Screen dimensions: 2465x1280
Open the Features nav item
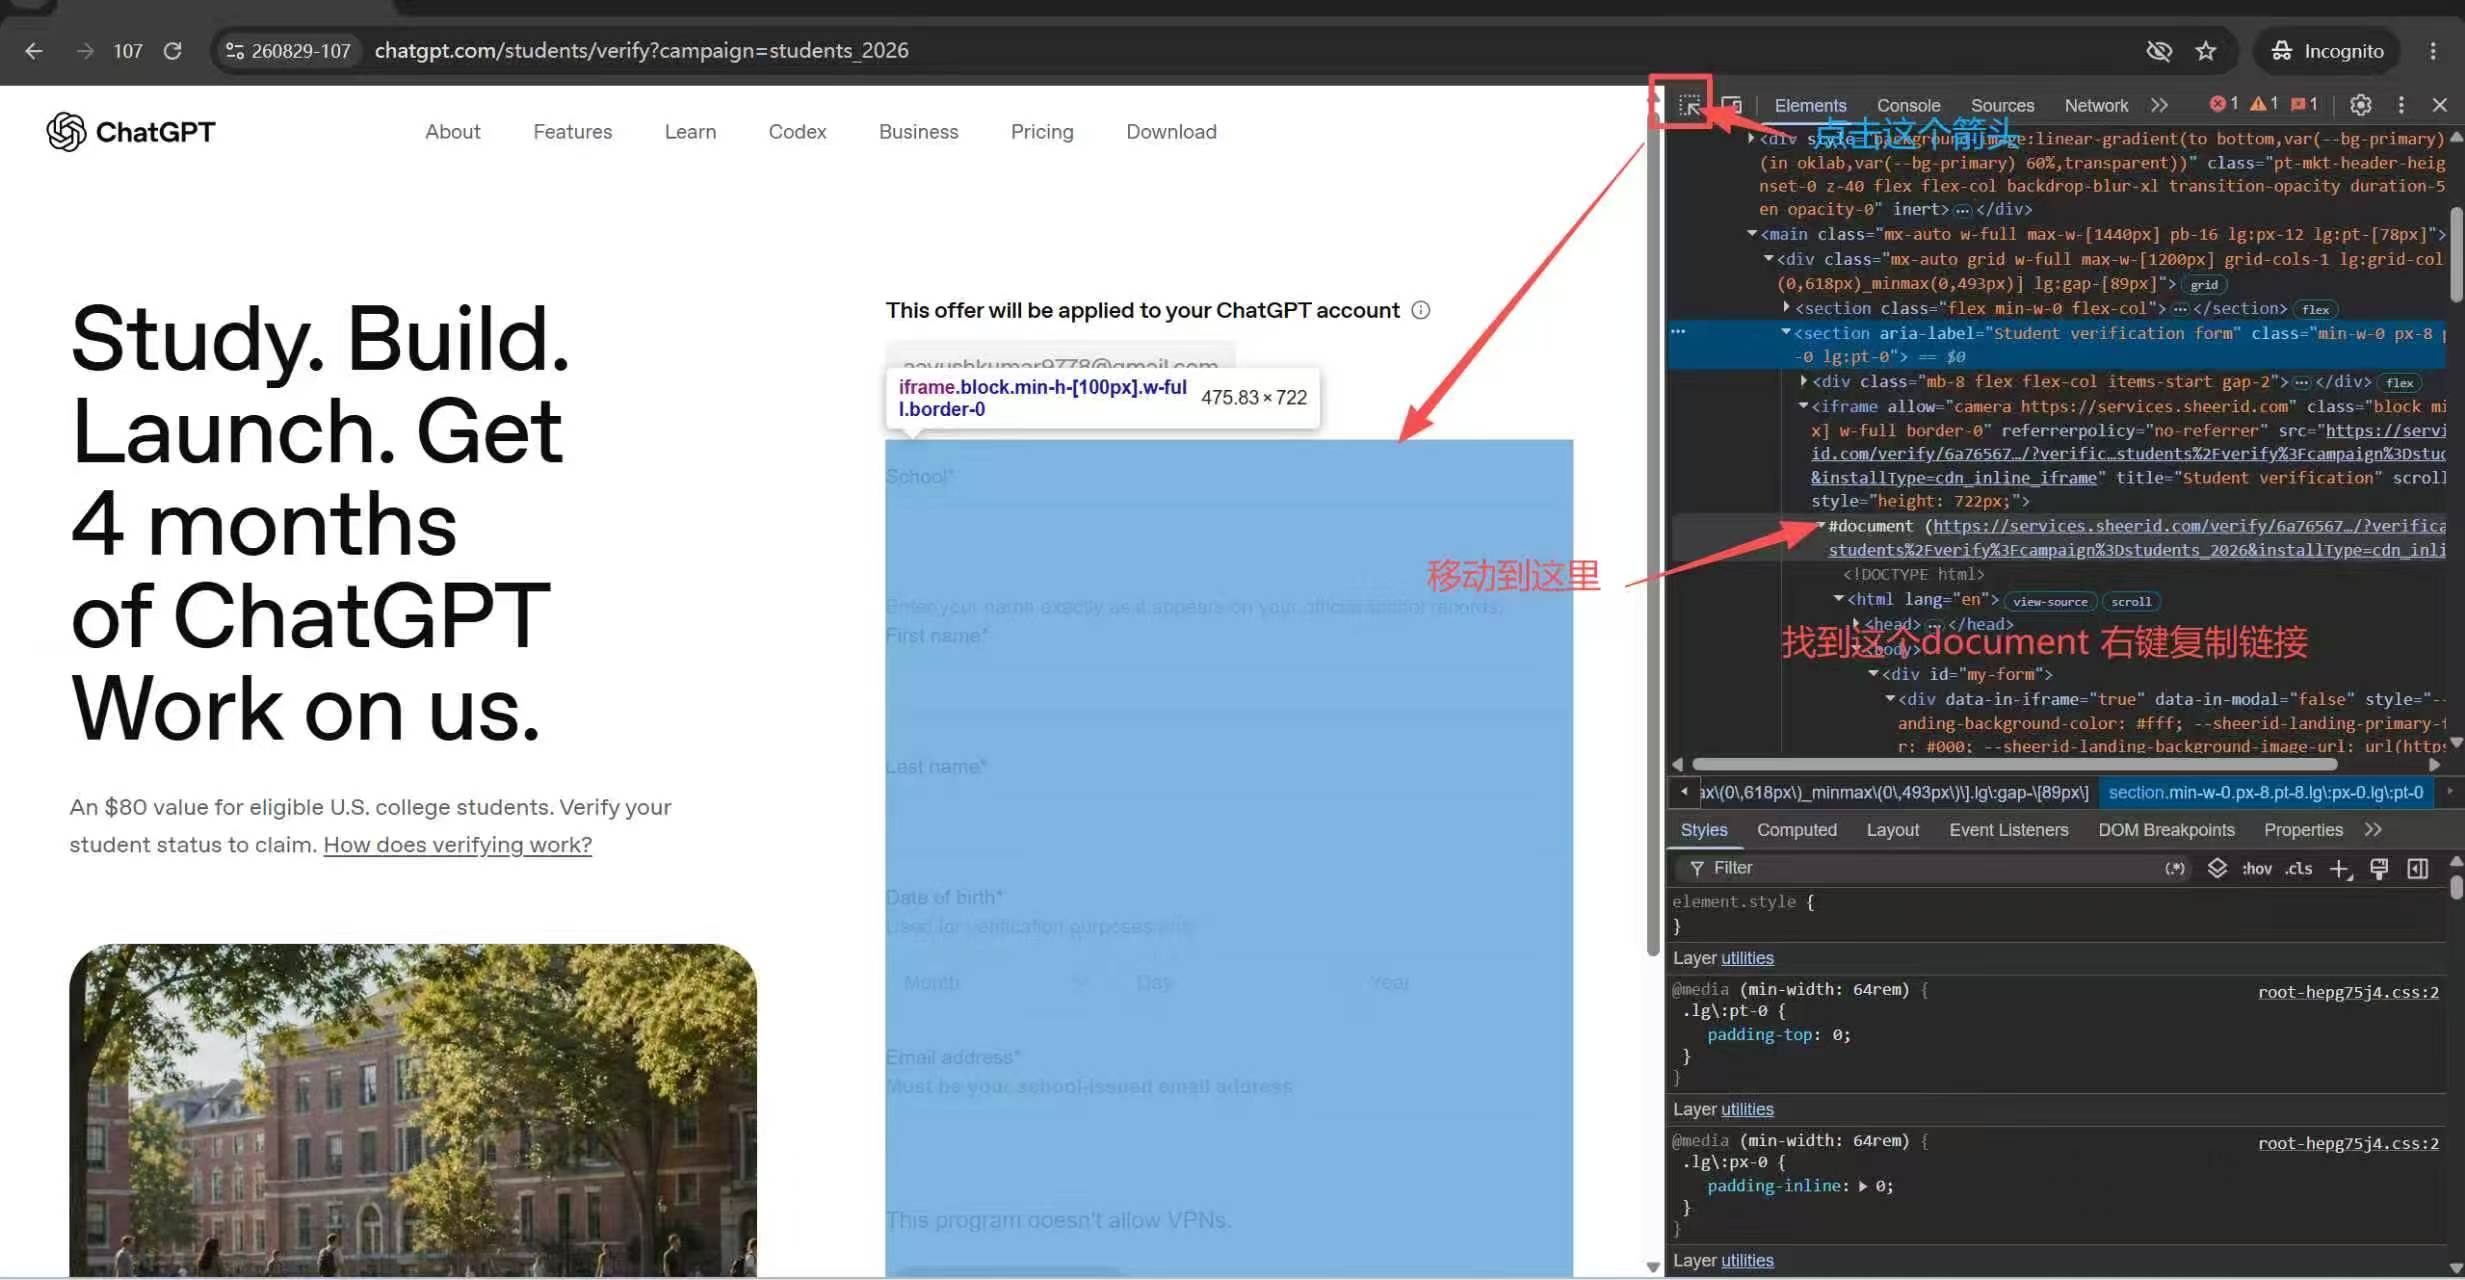click(572, 132)
